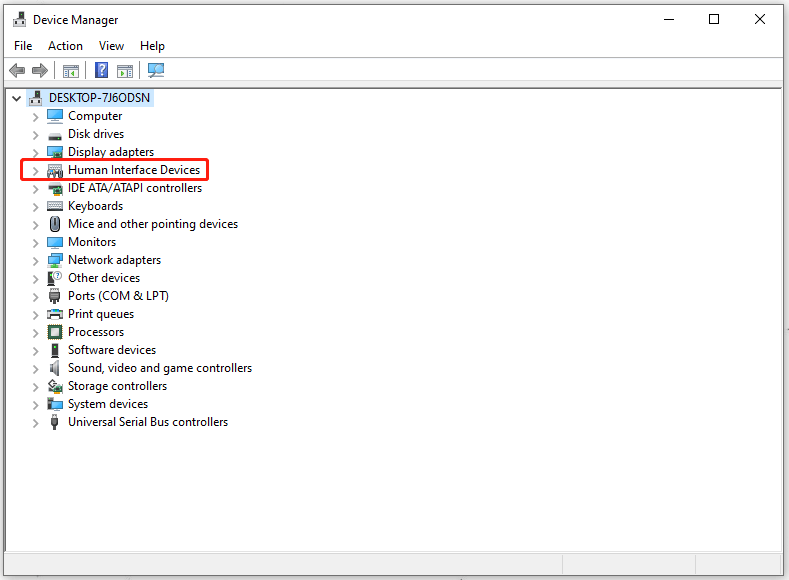
Task: Click the Keyboards category icon
Action: coord(55,206)
